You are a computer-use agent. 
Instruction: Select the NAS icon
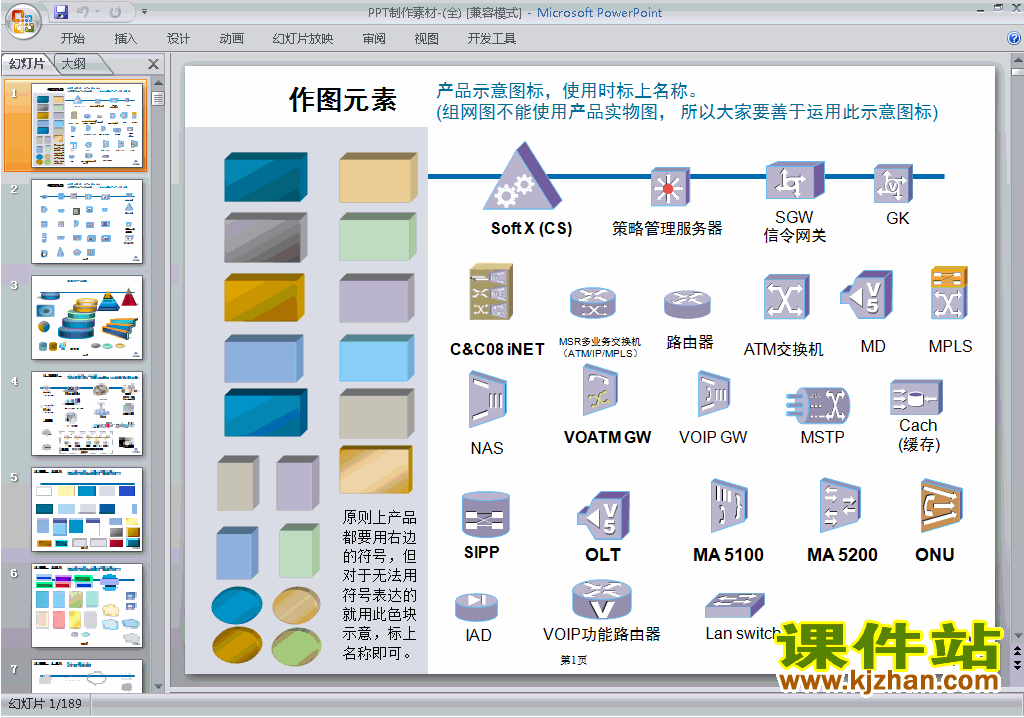coord(487,399)
